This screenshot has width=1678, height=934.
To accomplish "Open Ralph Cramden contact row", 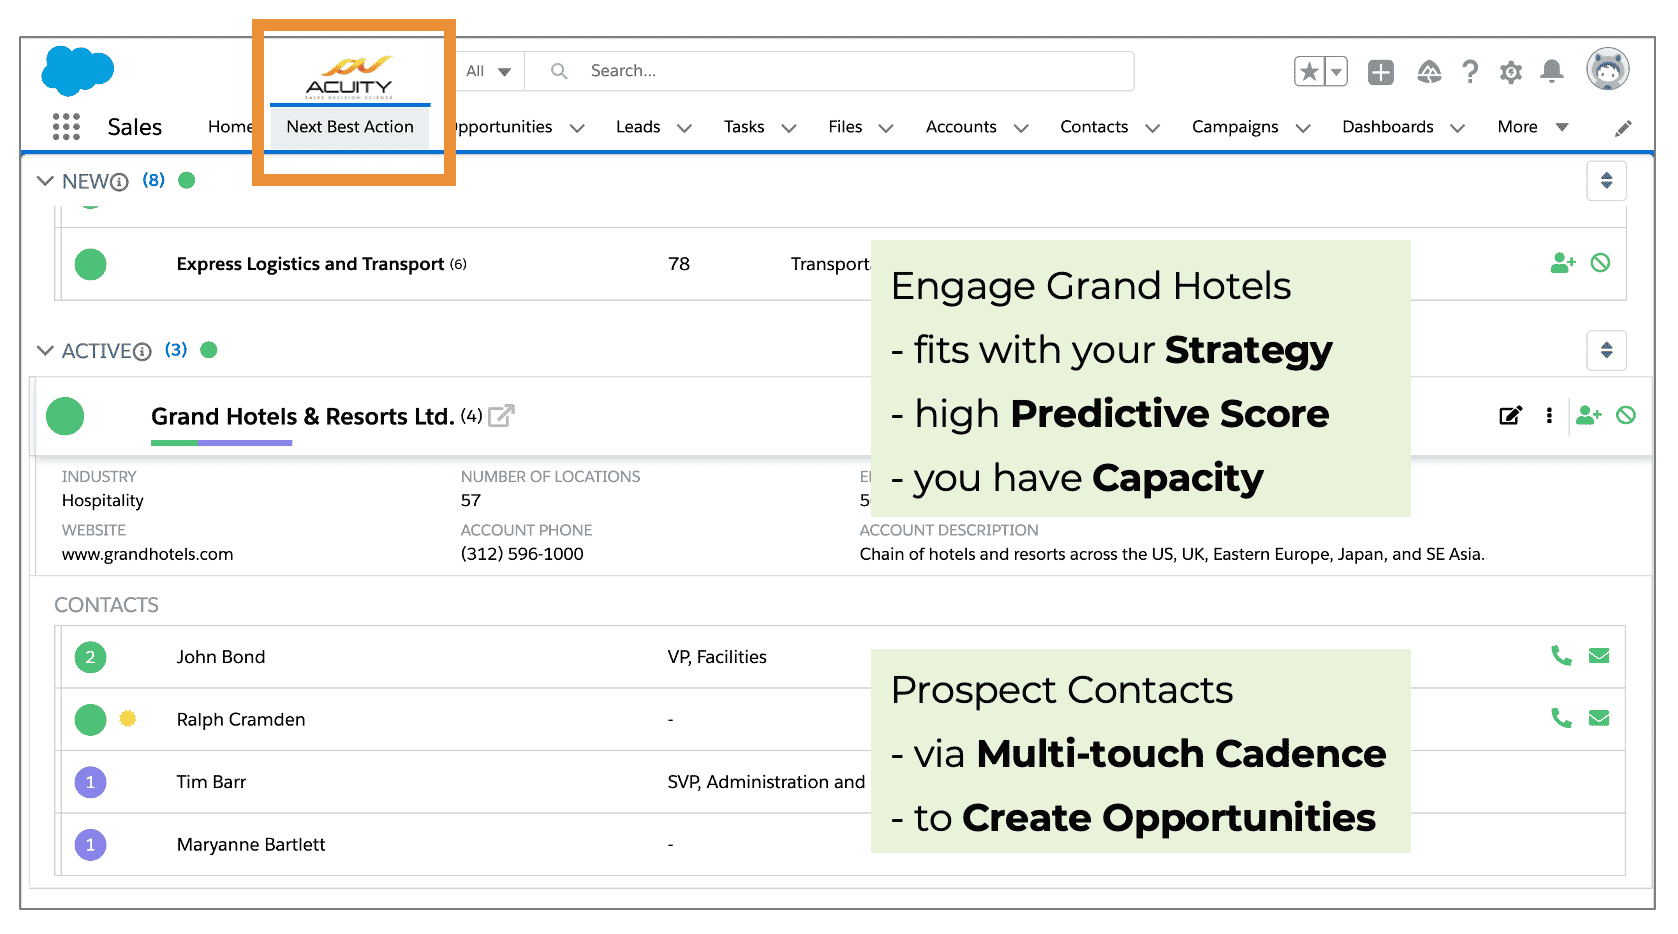I will 842,719.
